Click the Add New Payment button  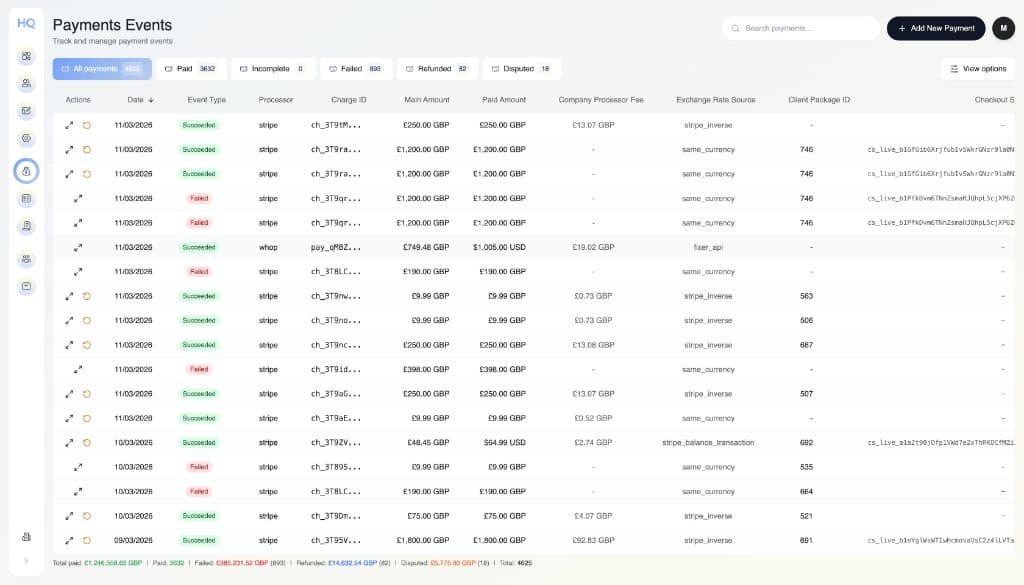point(935,29)
